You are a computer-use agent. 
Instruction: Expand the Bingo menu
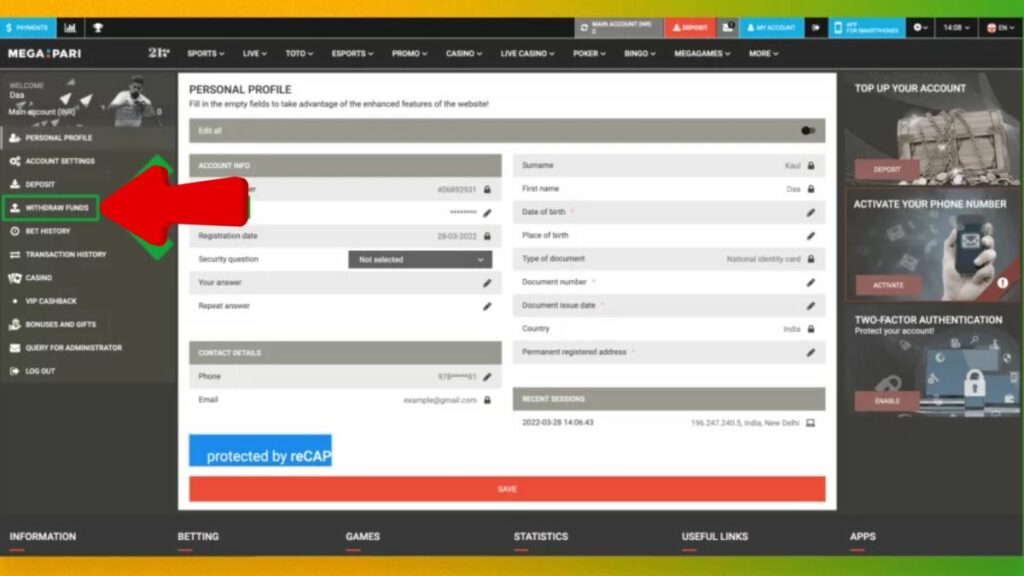pos(639,54)
